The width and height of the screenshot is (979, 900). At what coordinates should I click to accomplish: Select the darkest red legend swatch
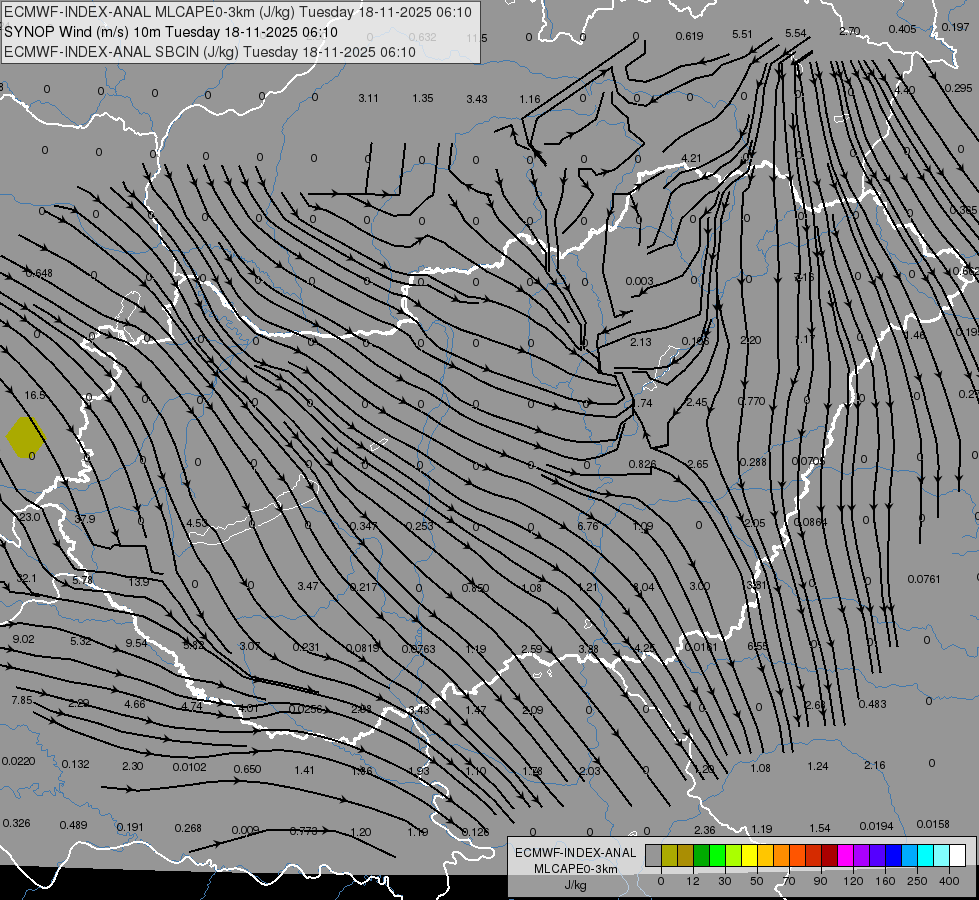pyautogui.click(x=829, y=856)
